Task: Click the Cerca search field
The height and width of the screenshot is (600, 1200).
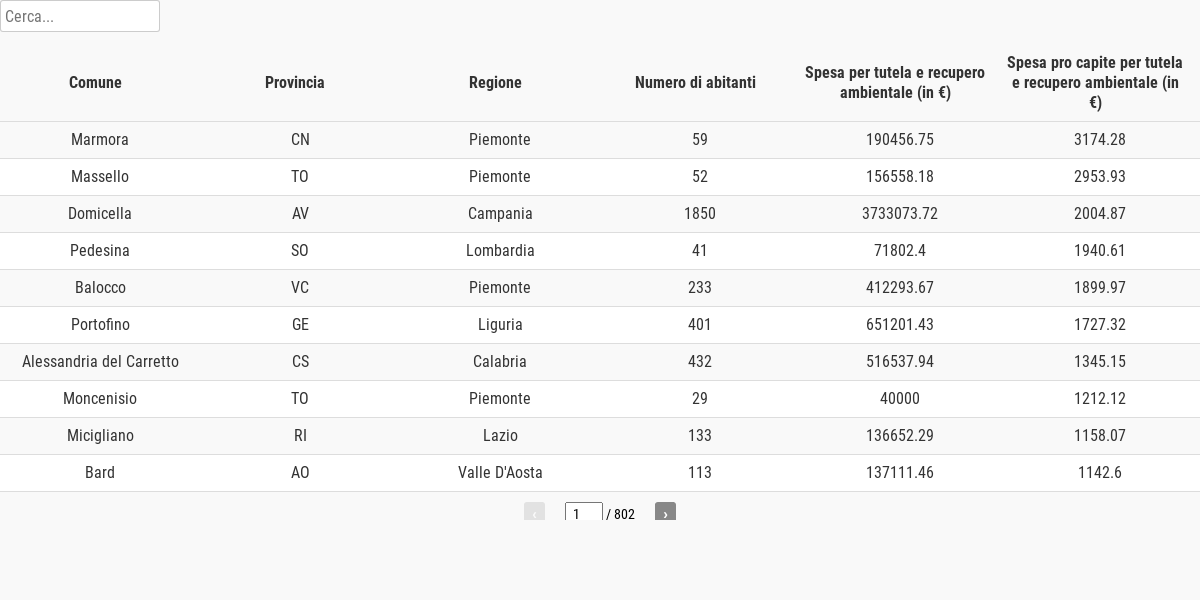Action: pos(80,16)
